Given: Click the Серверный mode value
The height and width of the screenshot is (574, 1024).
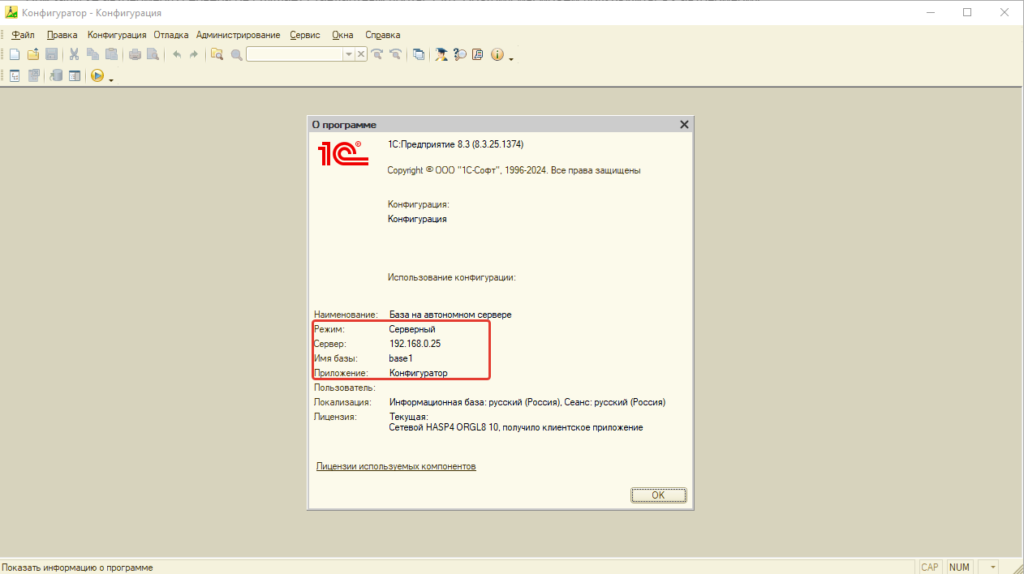Looking at the screenshot, I should 412,329.
